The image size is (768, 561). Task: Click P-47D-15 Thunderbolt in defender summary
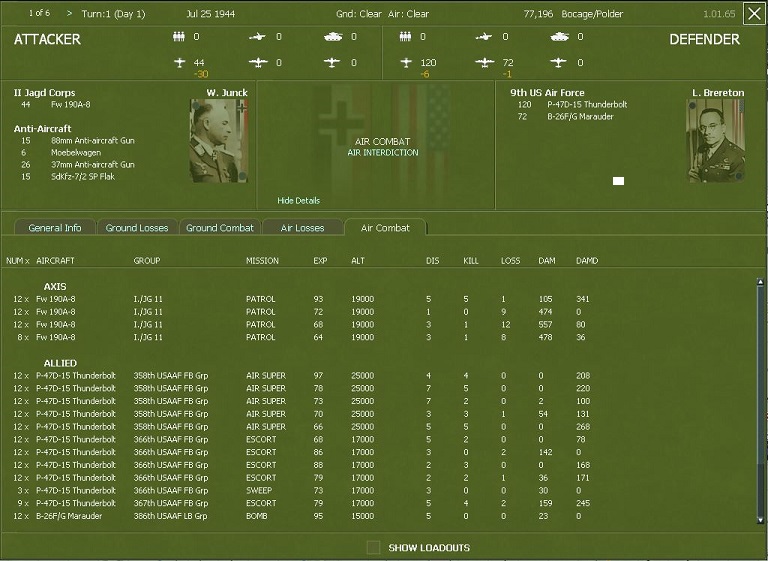coord(587,104)
